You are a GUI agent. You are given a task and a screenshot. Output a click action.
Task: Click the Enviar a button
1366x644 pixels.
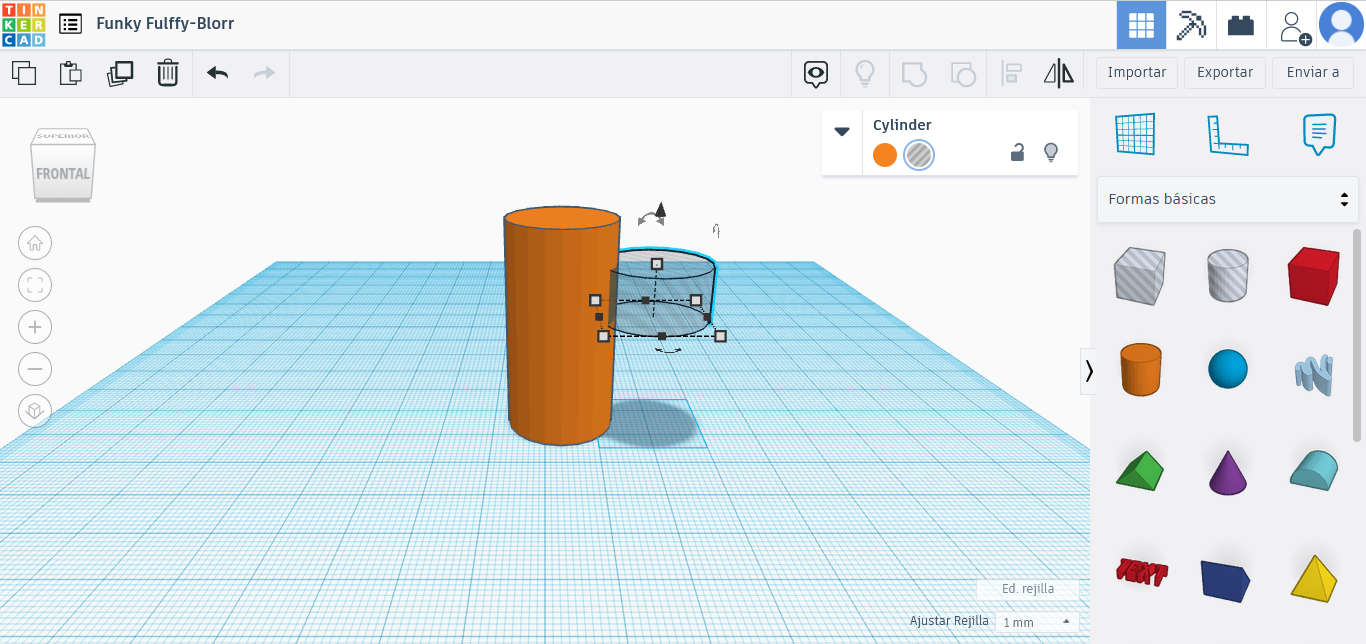[x=1313, y=72]
